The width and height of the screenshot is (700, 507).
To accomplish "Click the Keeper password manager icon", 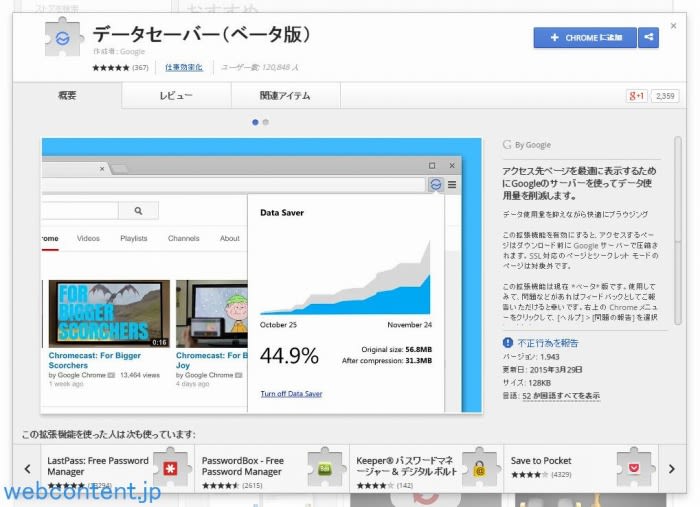I will pos(480,467).
